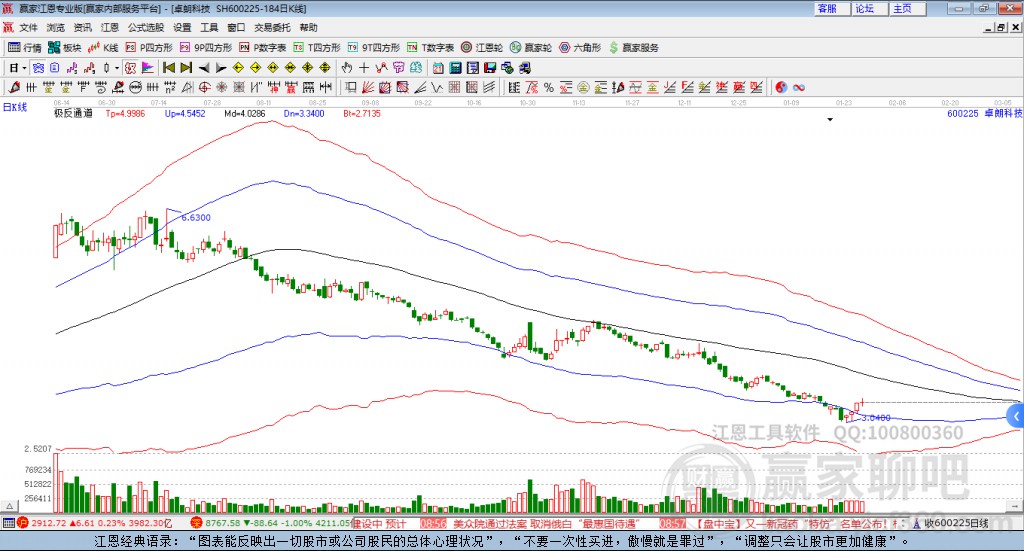Screen dimensions: 1024x551
Task: Open the 六角形 hexagon tool
Action: 580,48
